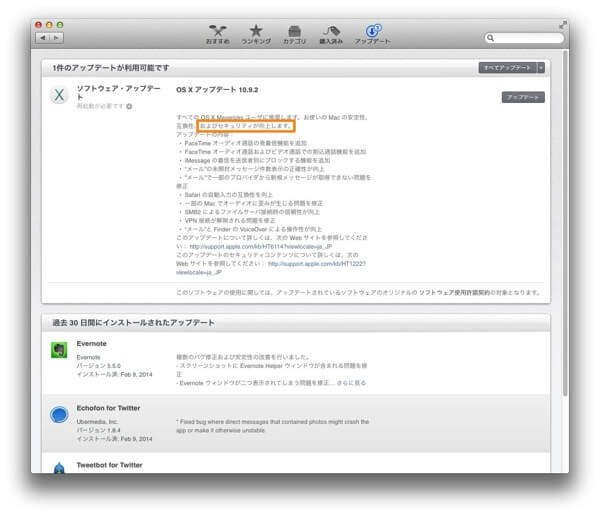Open the support.apple.com HT1222 link
The image size is (600, 516).
317,263
